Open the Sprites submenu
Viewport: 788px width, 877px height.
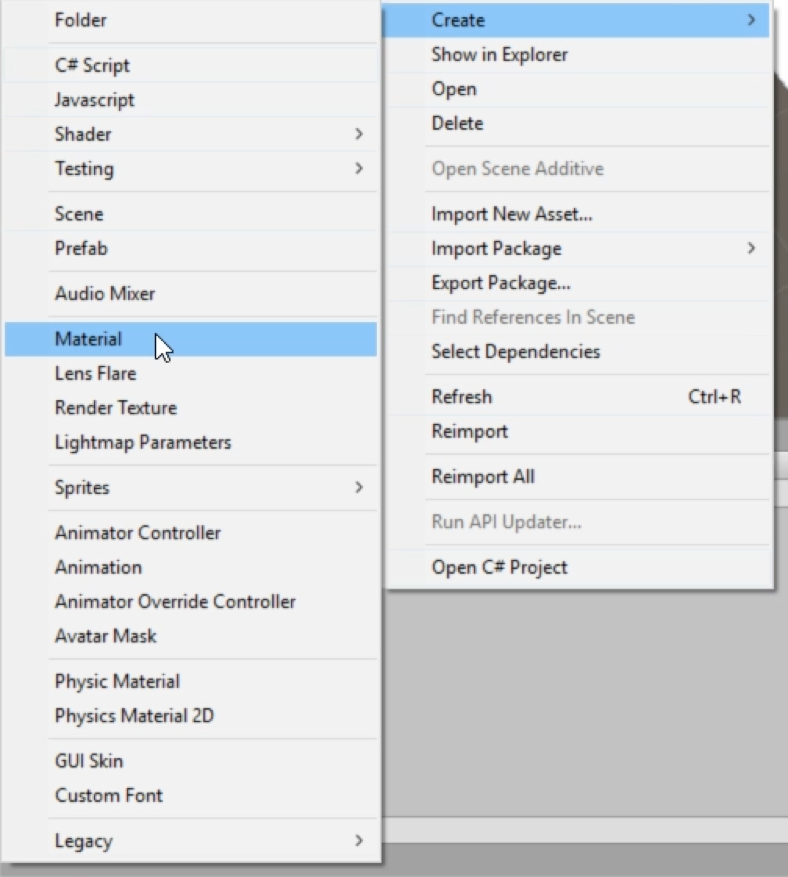(191, 488)
